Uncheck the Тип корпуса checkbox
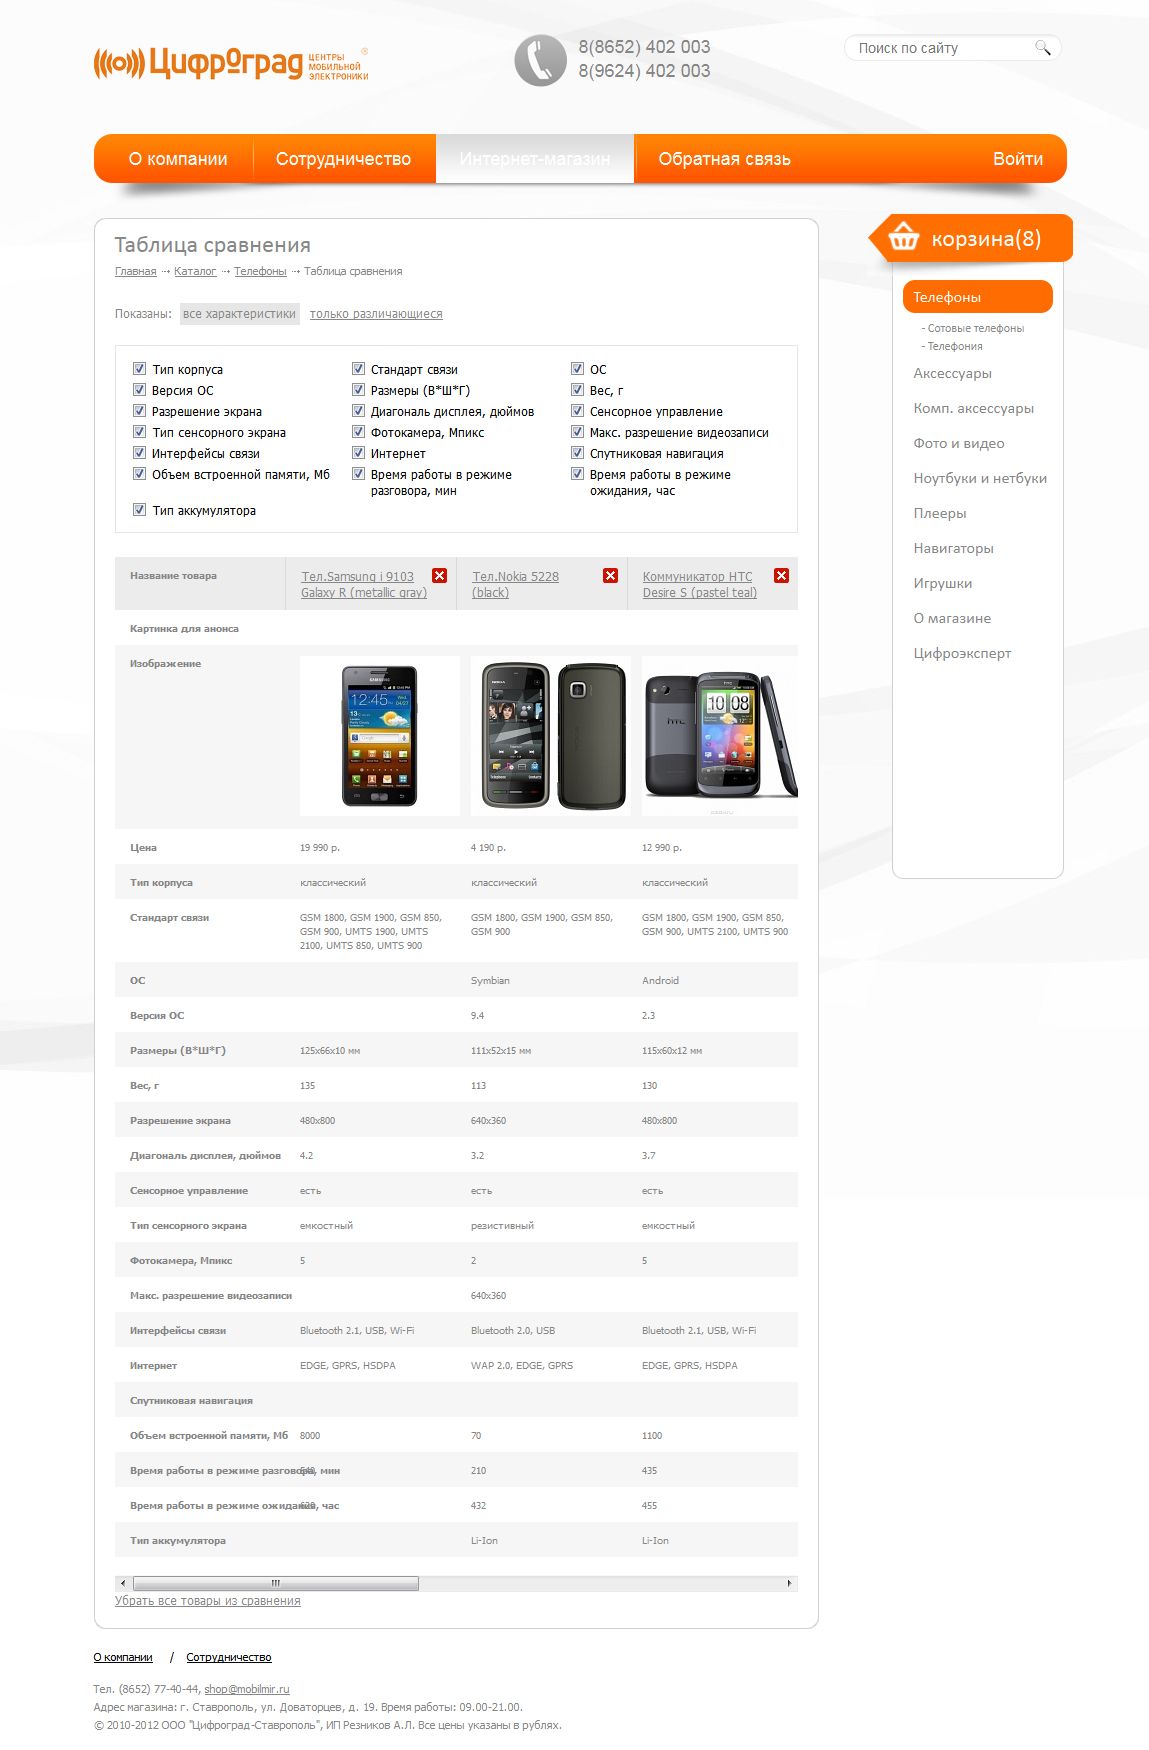 point(139,369)
